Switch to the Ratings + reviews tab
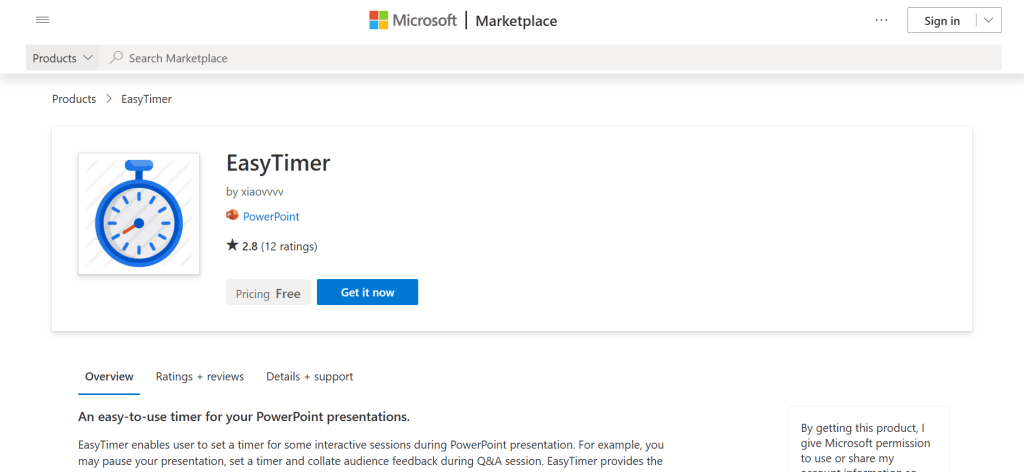 200,377
